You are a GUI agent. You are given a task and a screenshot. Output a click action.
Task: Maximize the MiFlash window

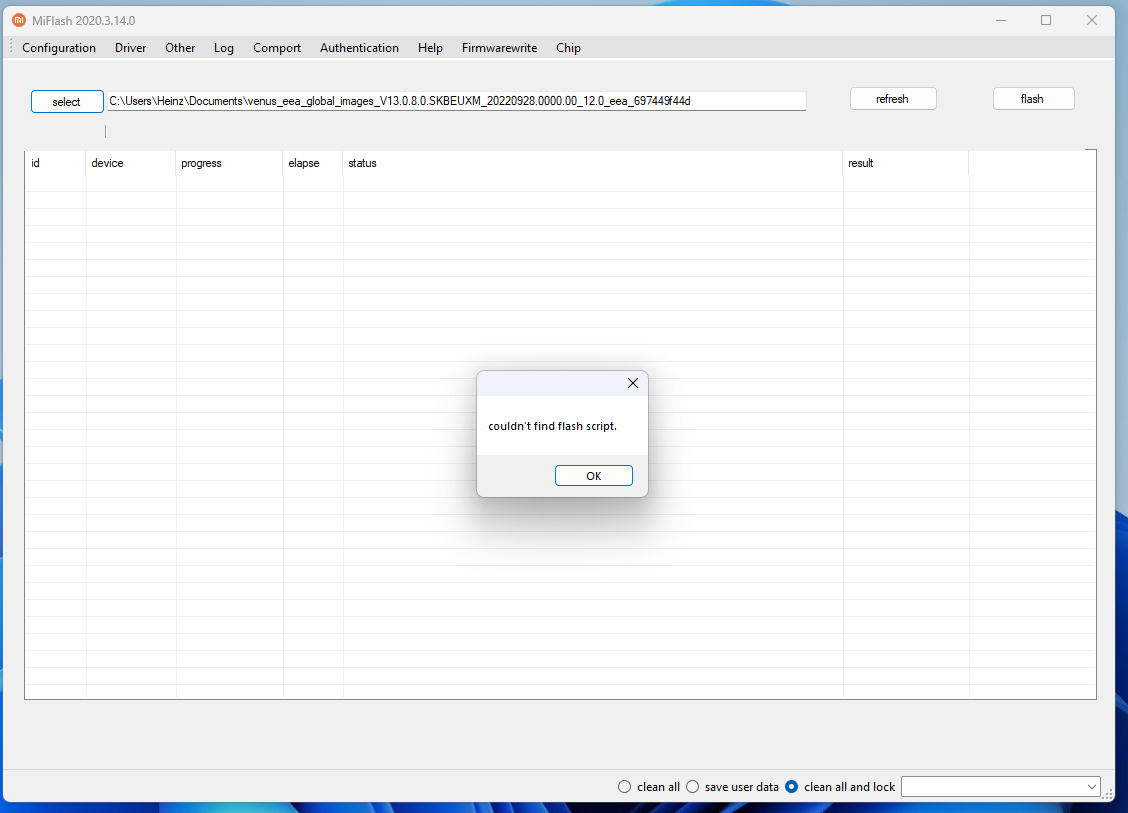(x=1046, y=20)
